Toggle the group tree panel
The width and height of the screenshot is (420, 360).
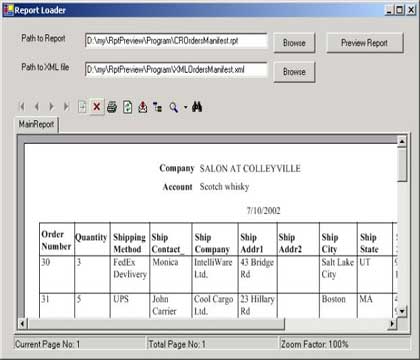click(x=158, y=107)
